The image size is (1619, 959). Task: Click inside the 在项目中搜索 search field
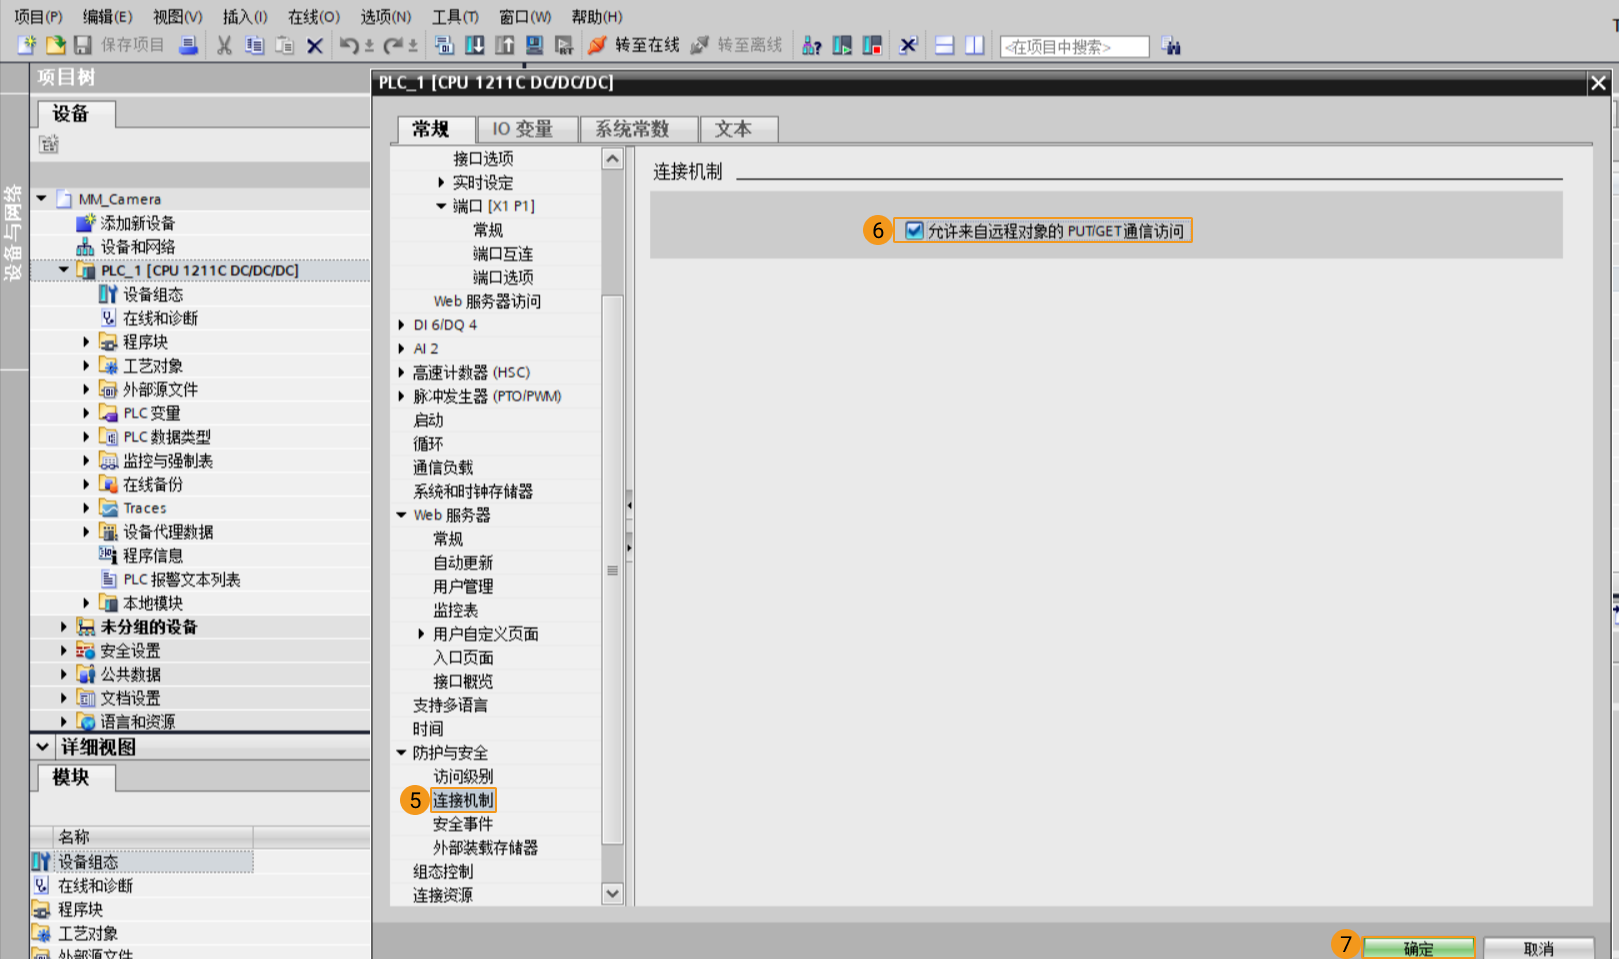coord(1074,45)
